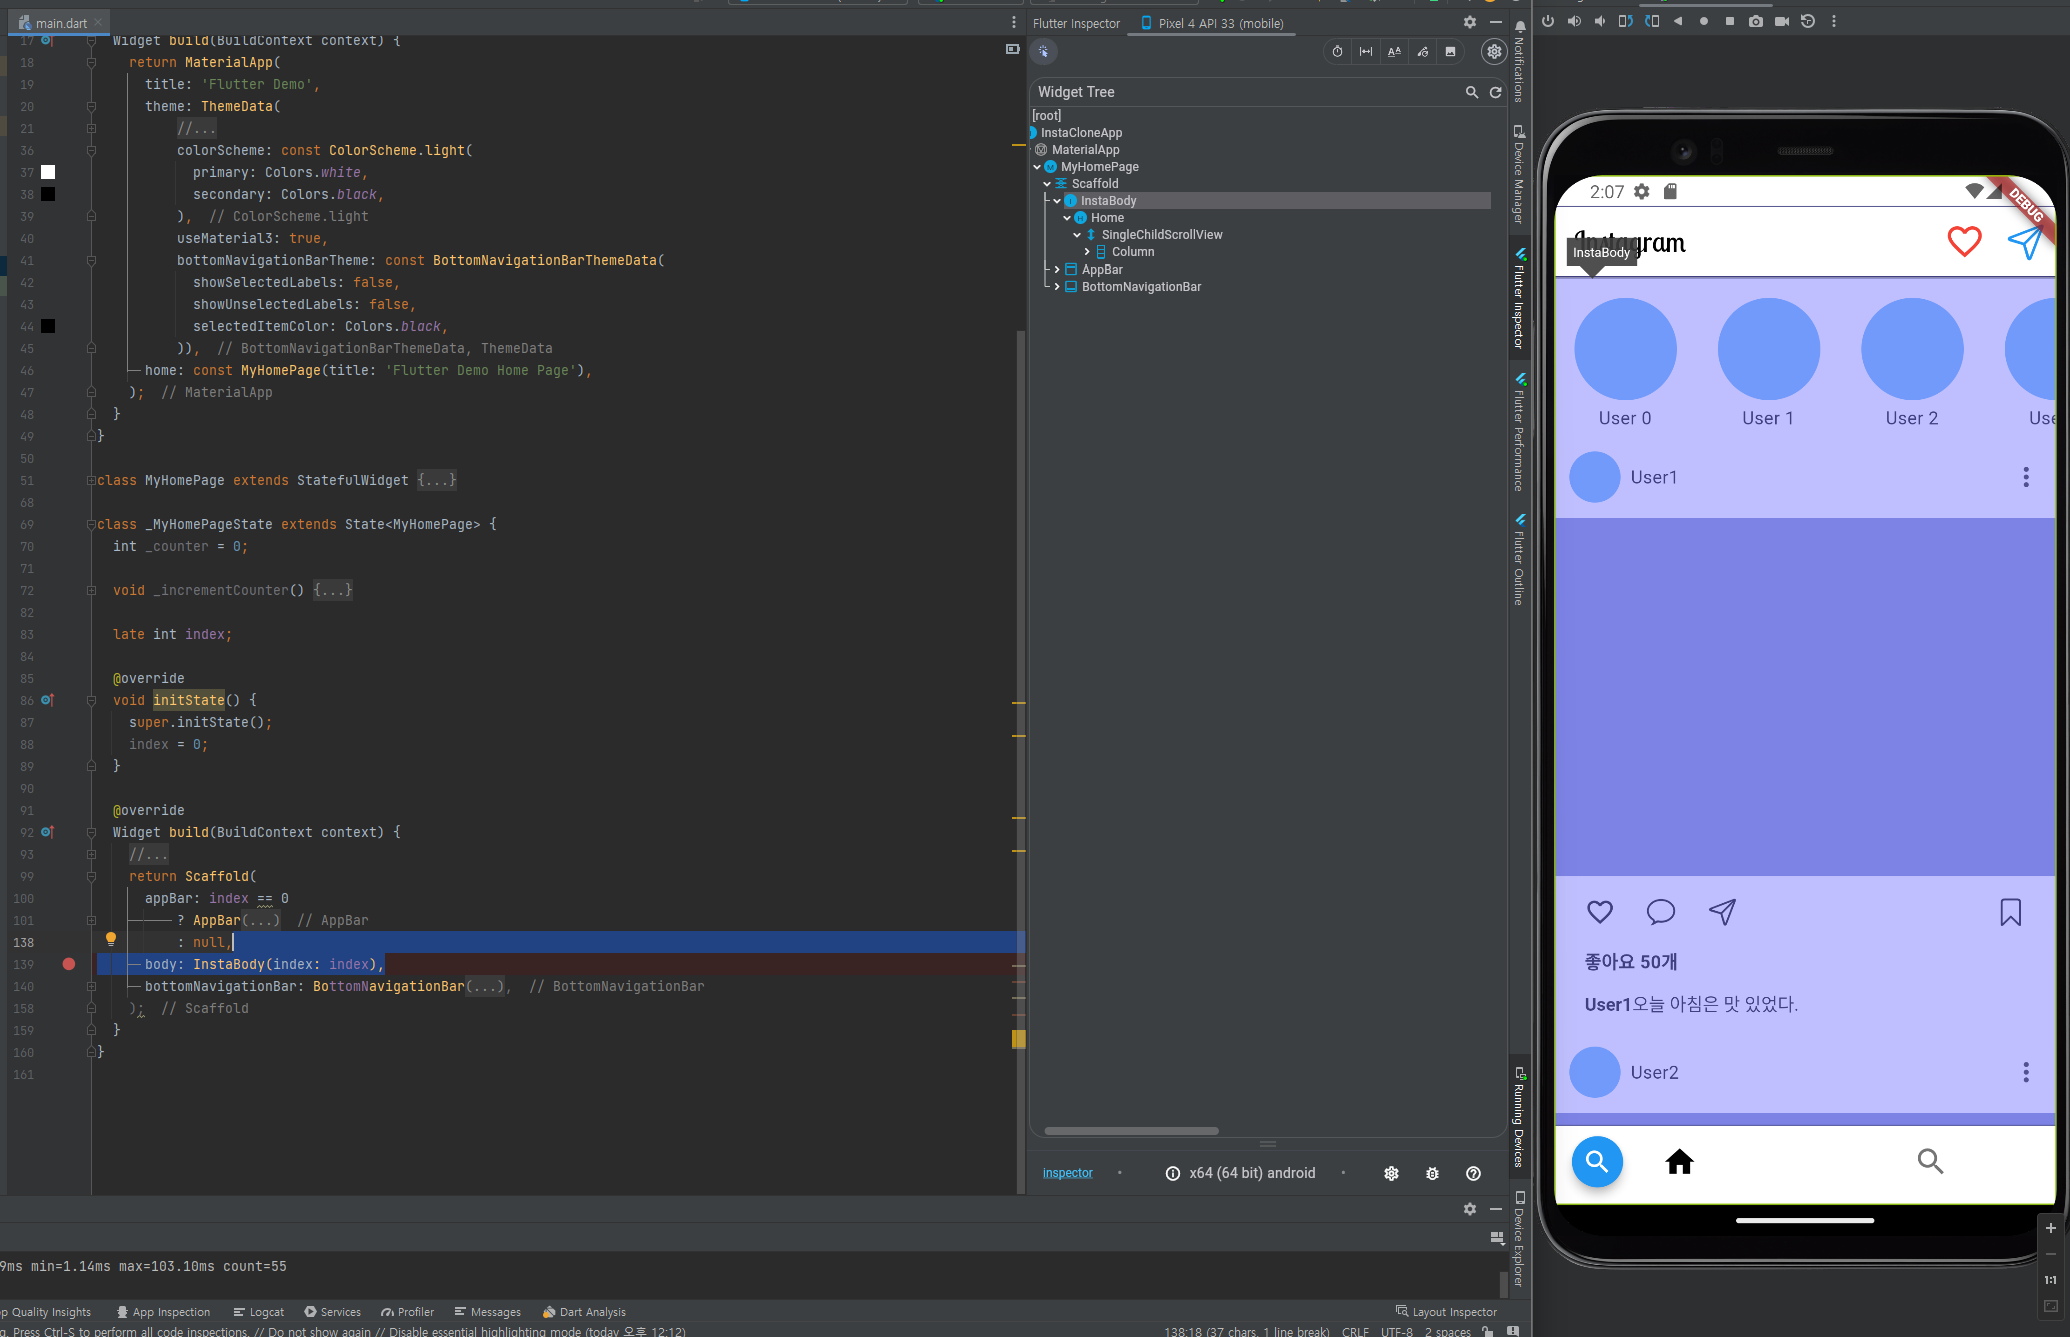Toggle breakpoint on line 139
2070x1337 pixels.
click(69, 964)
